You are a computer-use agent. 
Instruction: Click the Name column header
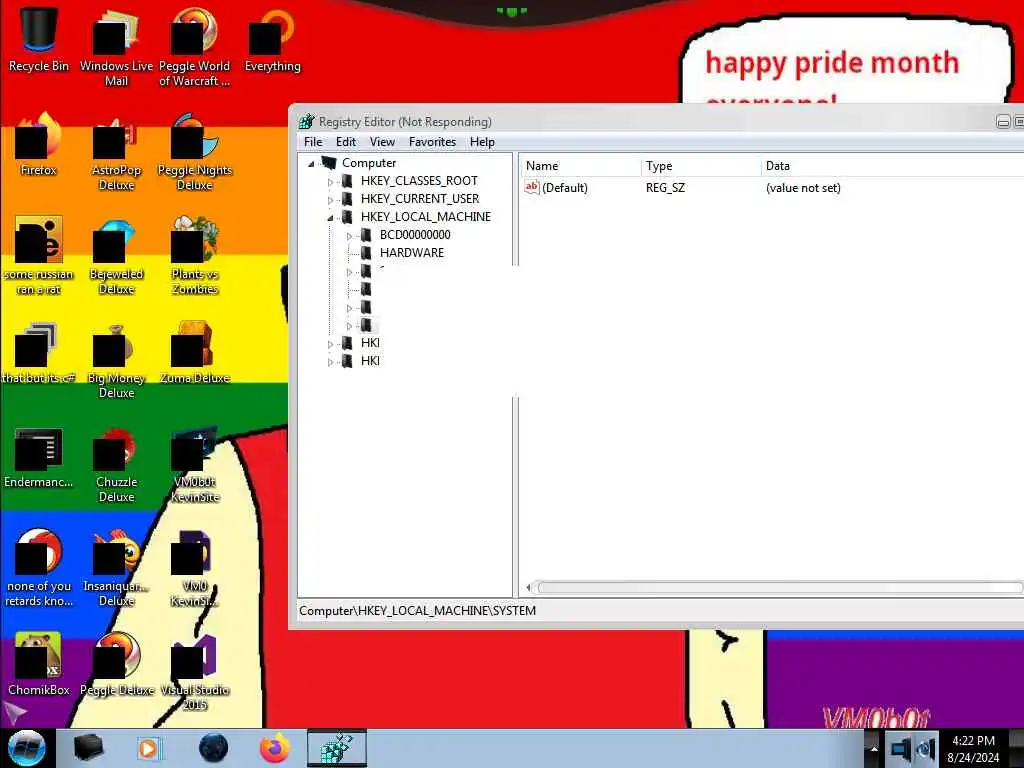point(581,166)
